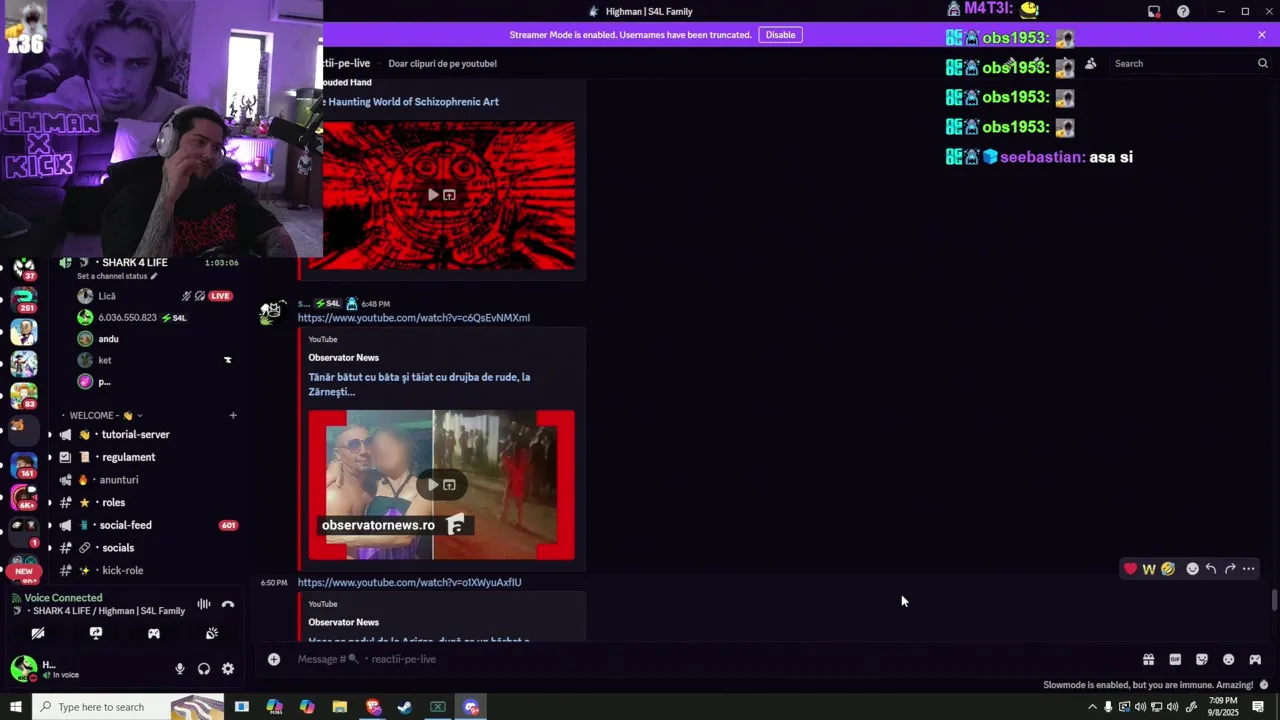The height and width of the screenshot is (720, 1280).
Task: Open gift Nitro icon in chat bar
Action: tap(1148, 660)
